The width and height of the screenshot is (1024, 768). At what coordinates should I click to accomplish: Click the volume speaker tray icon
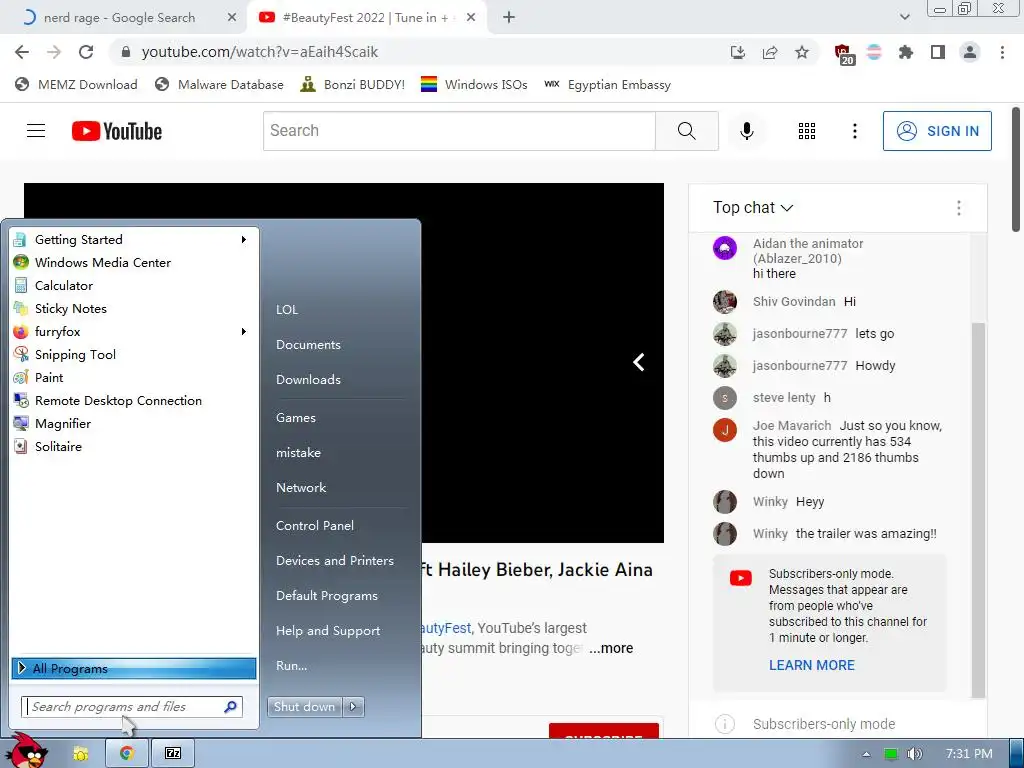click(915, 754)
